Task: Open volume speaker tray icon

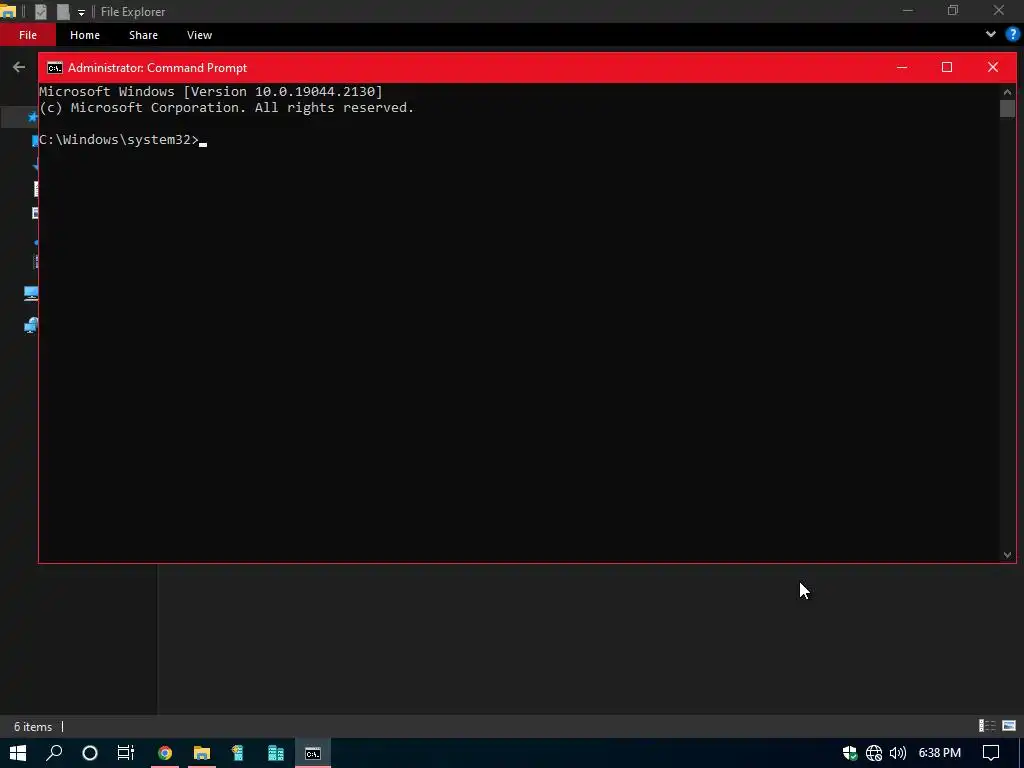Action: [898, 753]
